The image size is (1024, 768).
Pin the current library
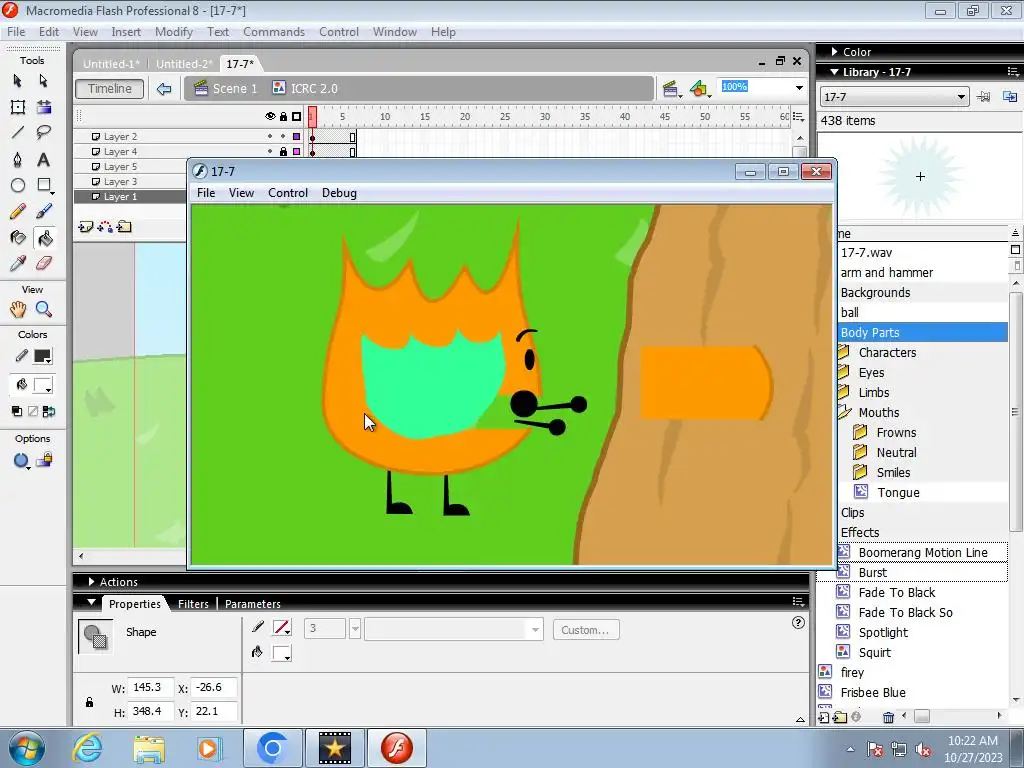point(983,97)
